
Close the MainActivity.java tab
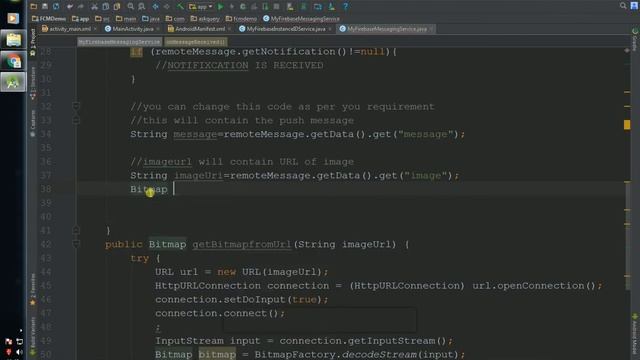click(158, 29)
